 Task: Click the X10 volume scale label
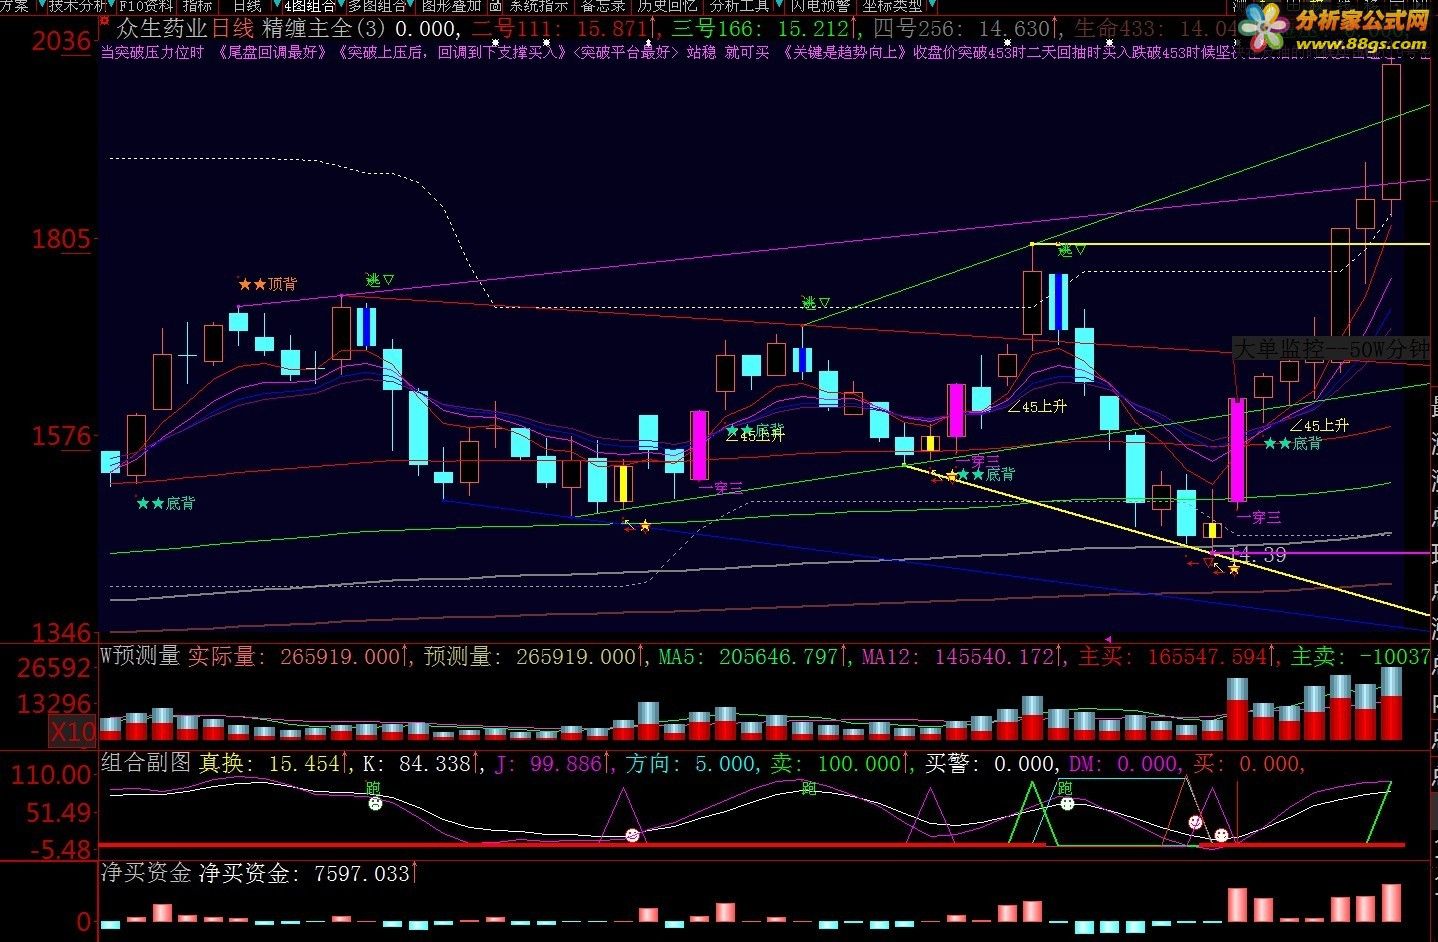73,733
